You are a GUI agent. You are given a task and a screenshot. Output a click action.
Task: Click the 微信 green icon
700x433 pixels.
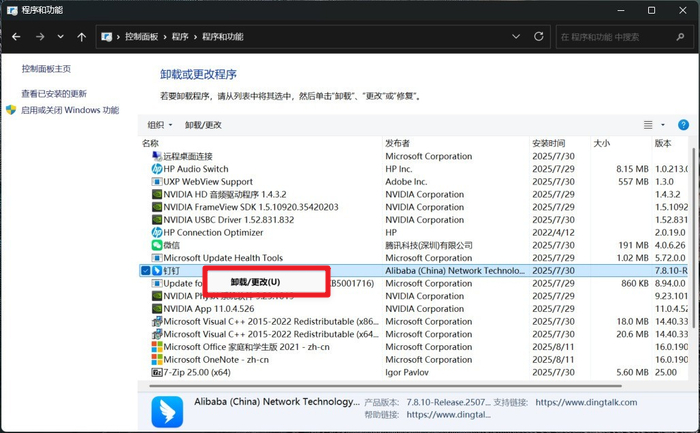point(157,245)
